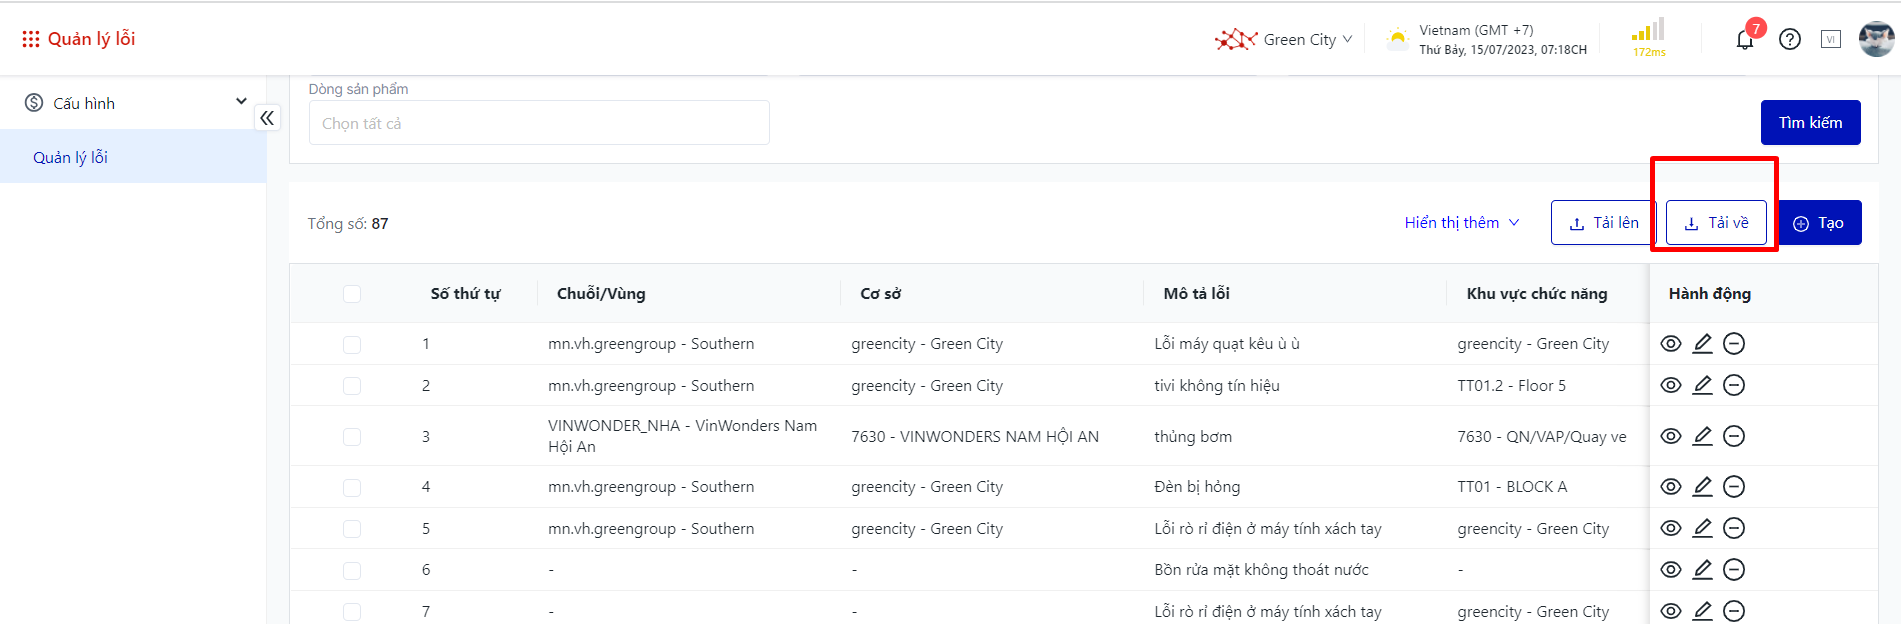Edit row 1 with pencil icon
1901x624 pixels.
[1702, 344]
